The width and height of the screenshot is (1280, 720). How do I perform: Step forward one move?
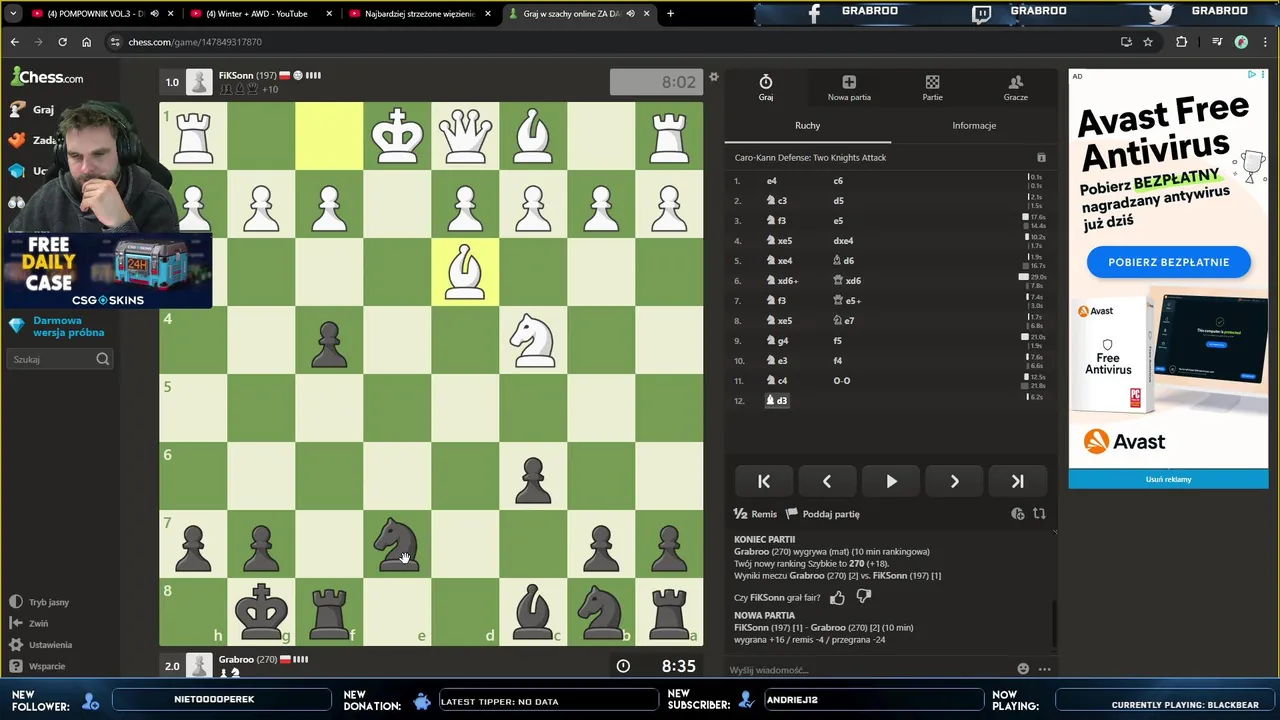pos(954,481)
